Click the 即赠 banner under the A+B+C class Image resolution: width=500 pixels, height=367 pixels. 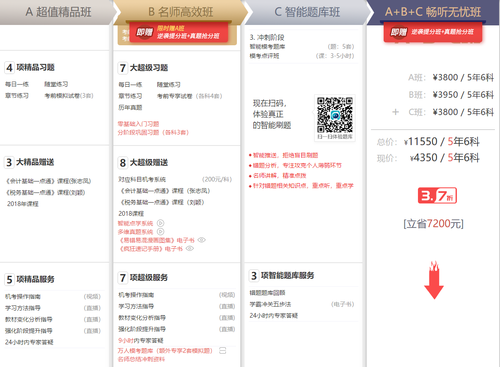pos(433,32)
